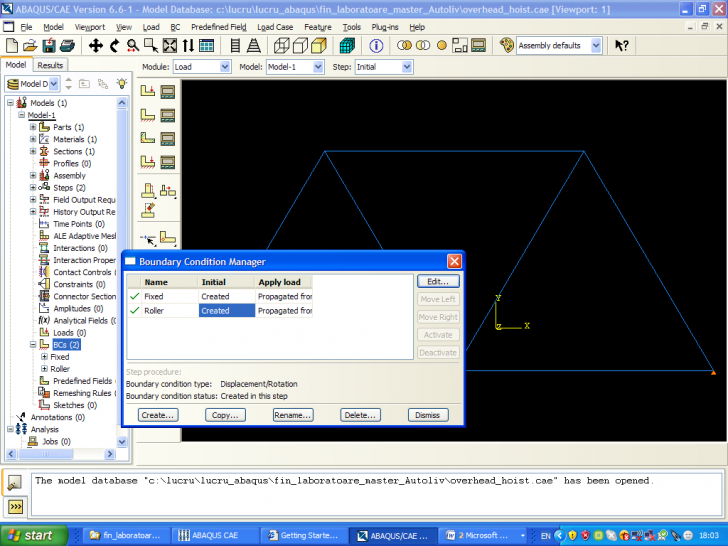728x546 pixels.
Task: Select the Pan View tool
Action: pyautogui.click(x=96, y=46)
